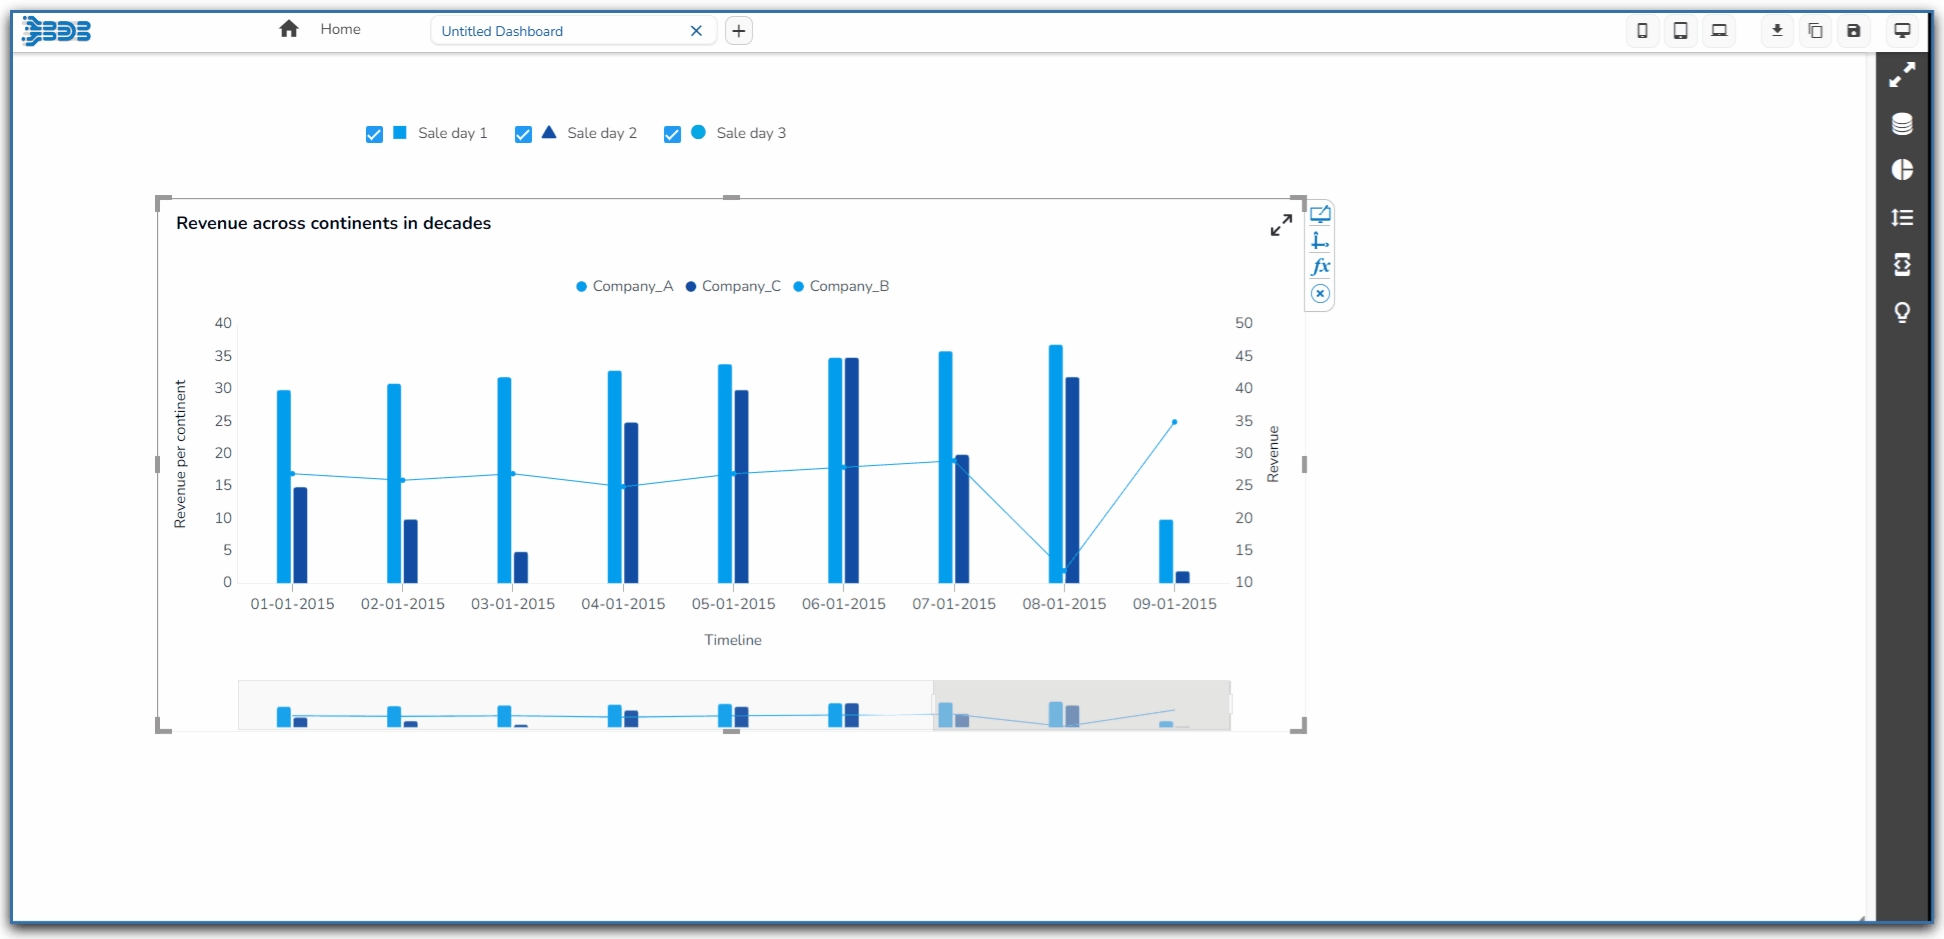Click the Company_A bar for 08-01-2015
The width and height of the screenshot is (1944, 939).
tap(1056, 464)
